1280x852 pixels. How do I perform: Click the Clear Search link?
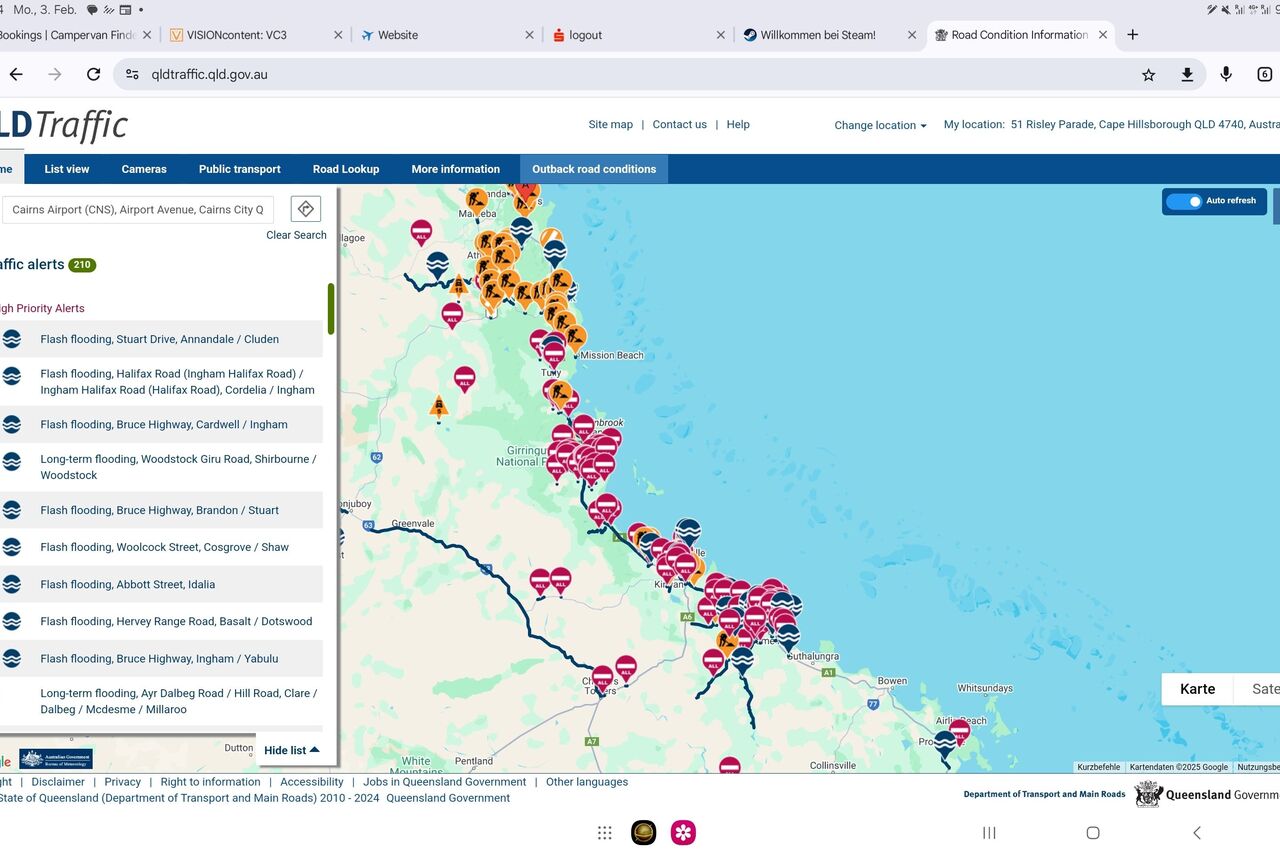tap(296, 235)
